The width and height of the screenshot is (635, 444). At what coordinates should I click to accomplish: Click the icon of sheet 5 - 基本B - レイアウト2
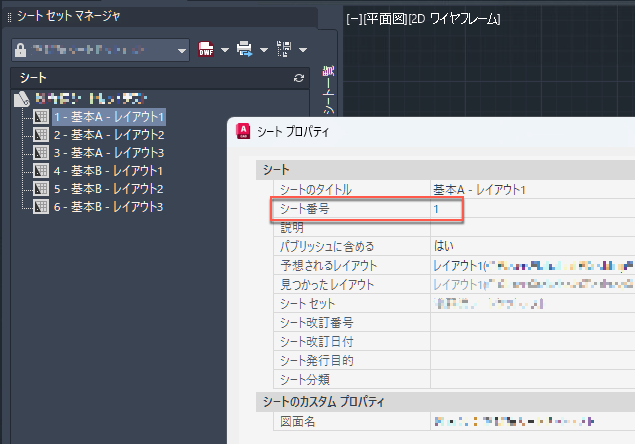pos(41,189)
